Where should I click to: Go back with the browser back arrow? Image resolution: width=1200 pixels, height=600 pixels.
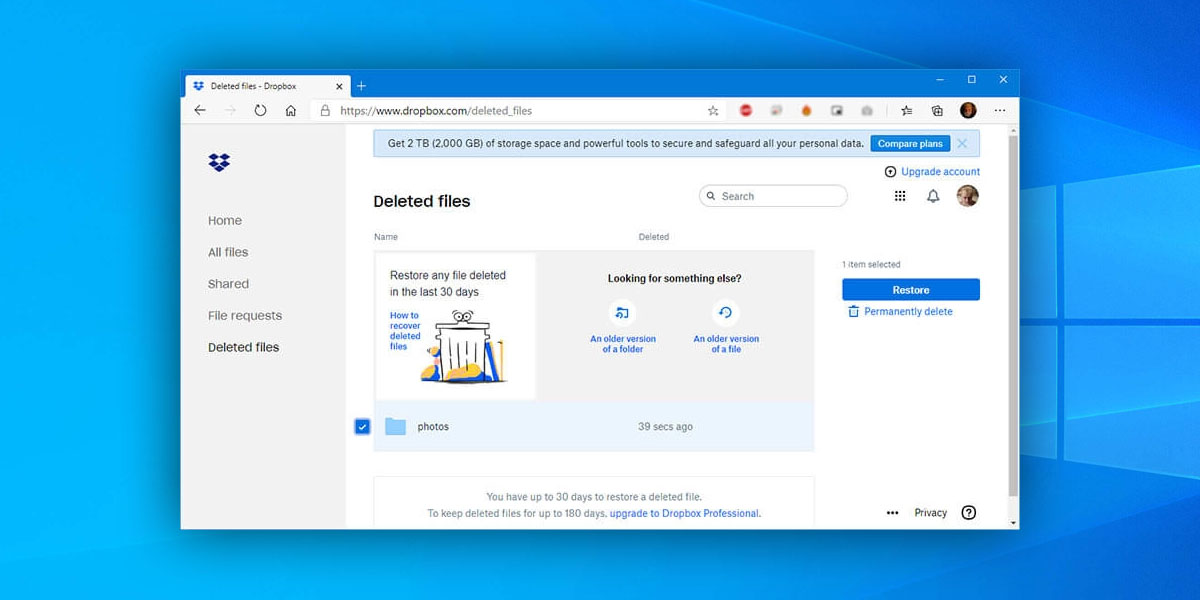(200, 111)
